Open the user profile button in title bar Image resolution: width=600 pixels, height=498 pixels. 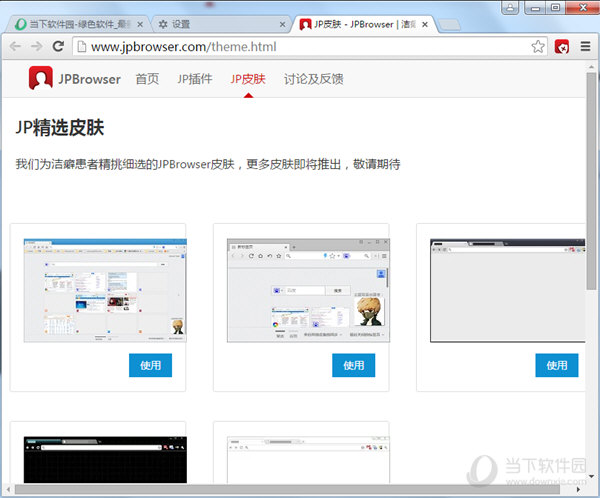(510, 7)
